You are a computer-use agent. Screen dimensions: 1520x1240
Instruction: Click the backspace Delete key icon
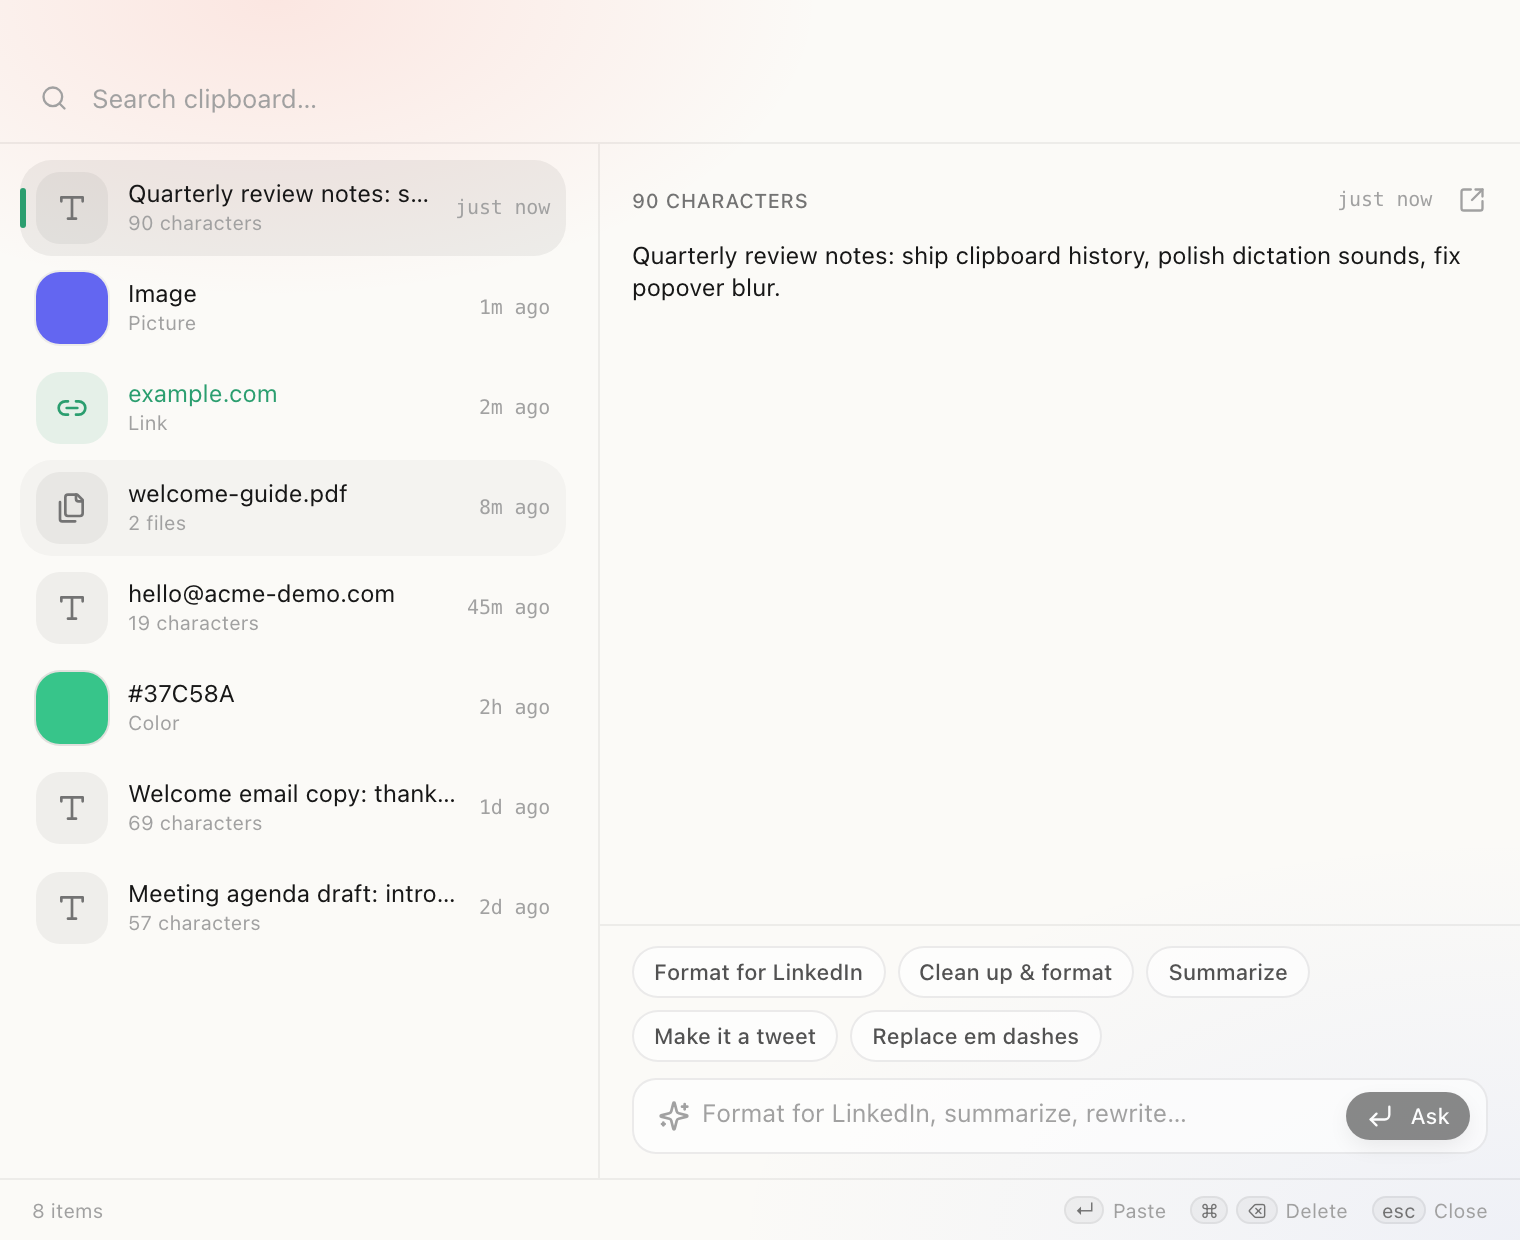pos(1257,1211)
